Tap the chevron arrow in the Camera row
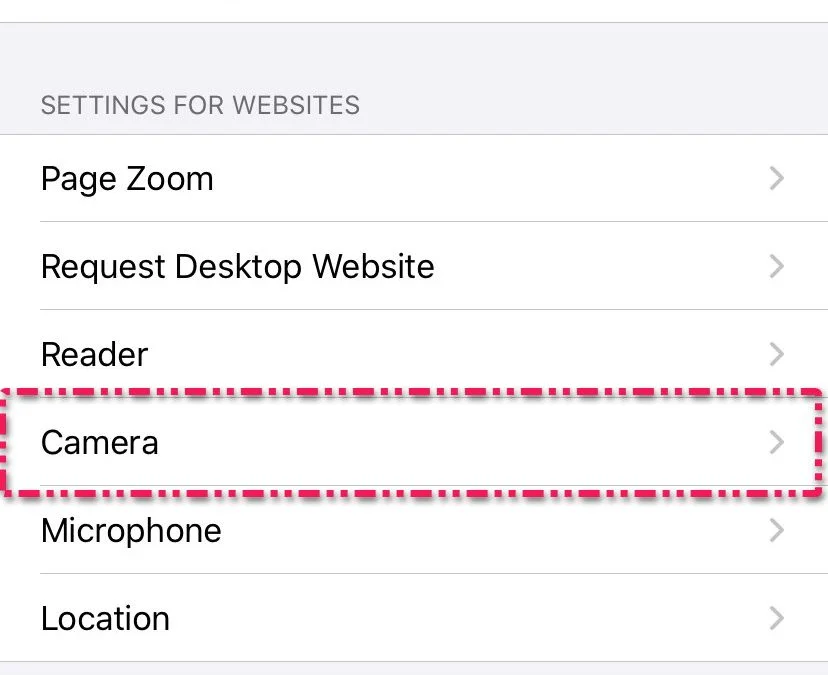Screen dimensions: 828x675 click(776, 442)
